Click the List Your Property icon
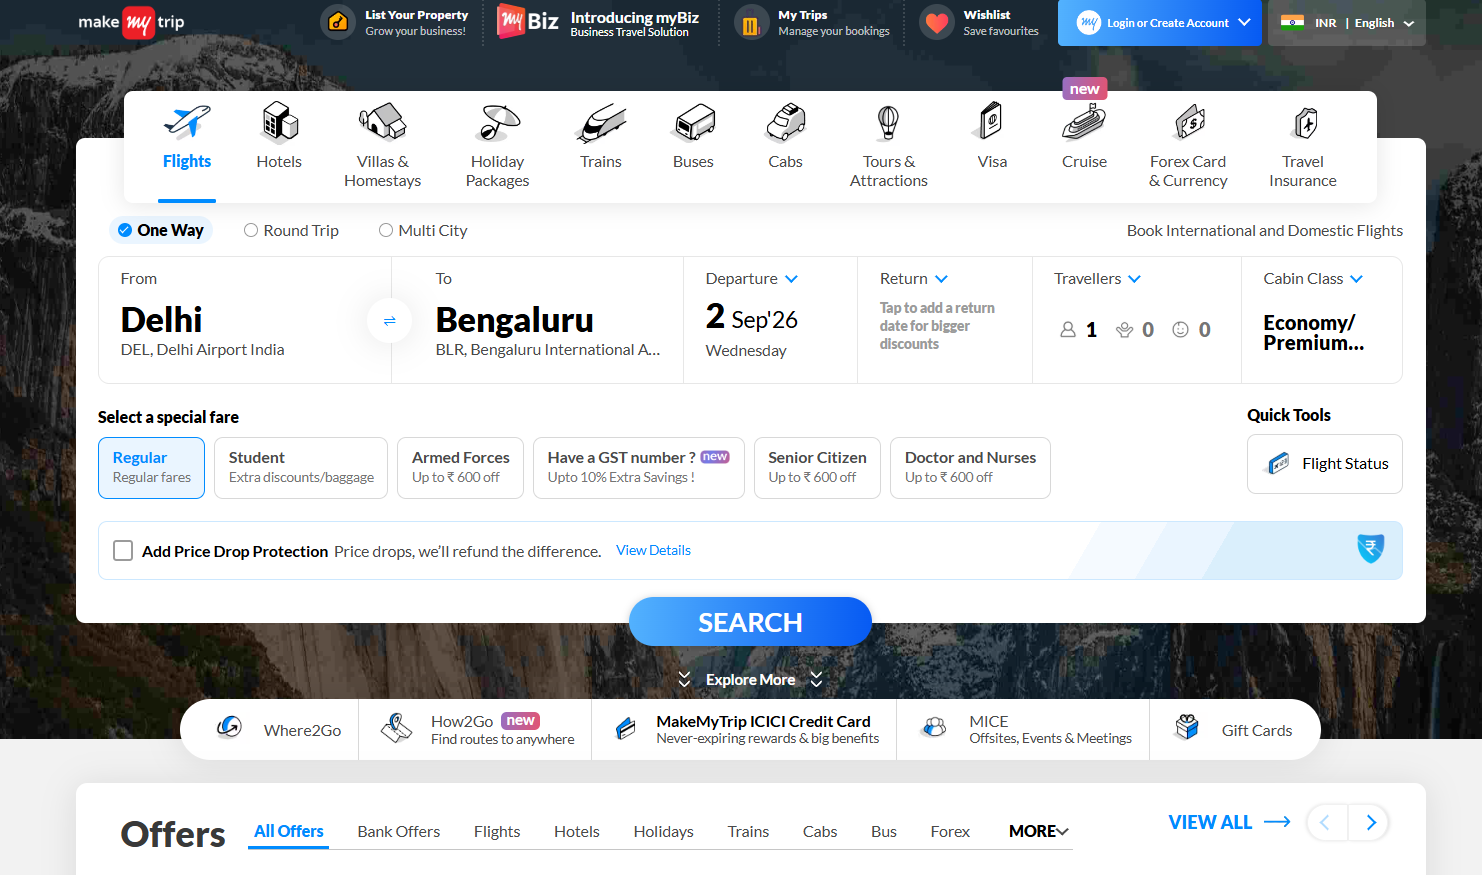Screen dimensions: 1482x875 338,22
